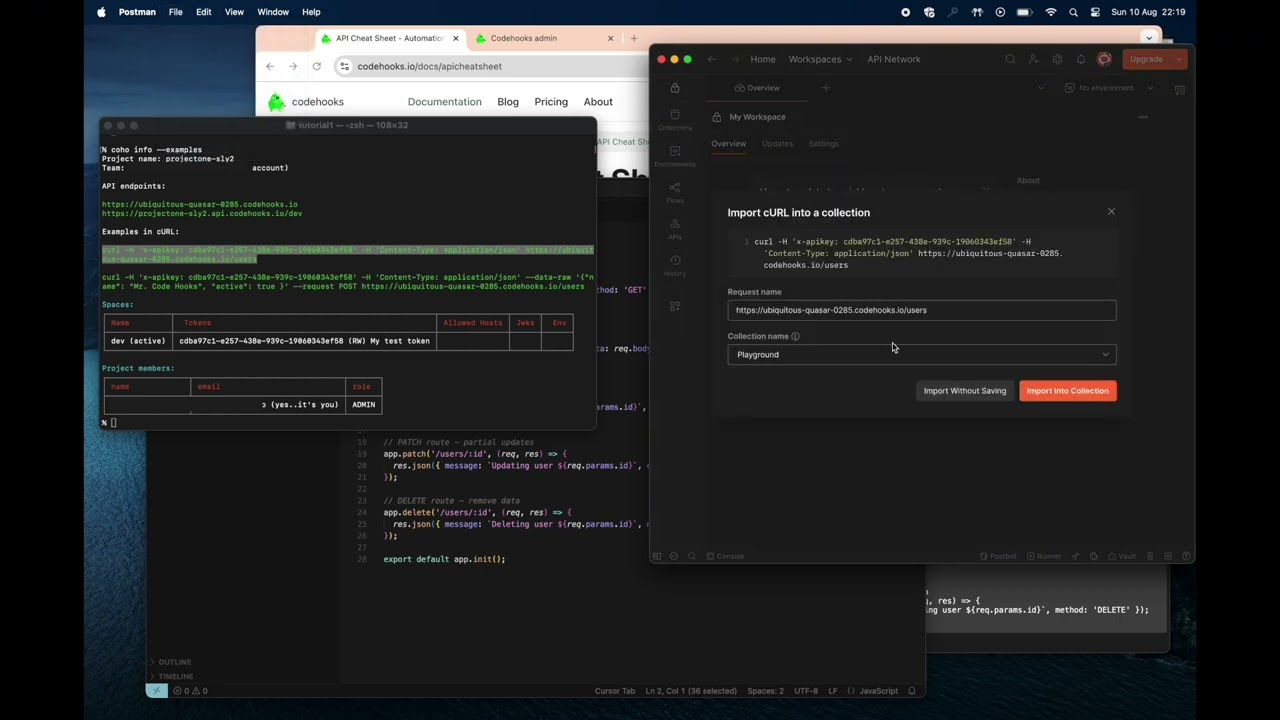Viewport: 1280px width, 720px height.
Task: Open Collections in Postman sidebar
Action: [x=675, y=120]
